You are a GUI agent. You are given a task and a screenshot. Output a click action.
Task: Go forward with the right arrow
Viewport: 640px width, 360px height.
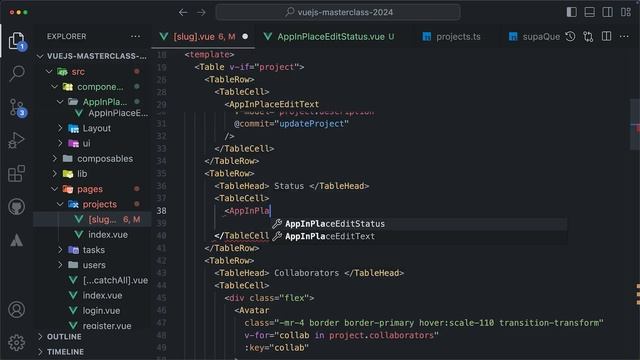[201, 12]
